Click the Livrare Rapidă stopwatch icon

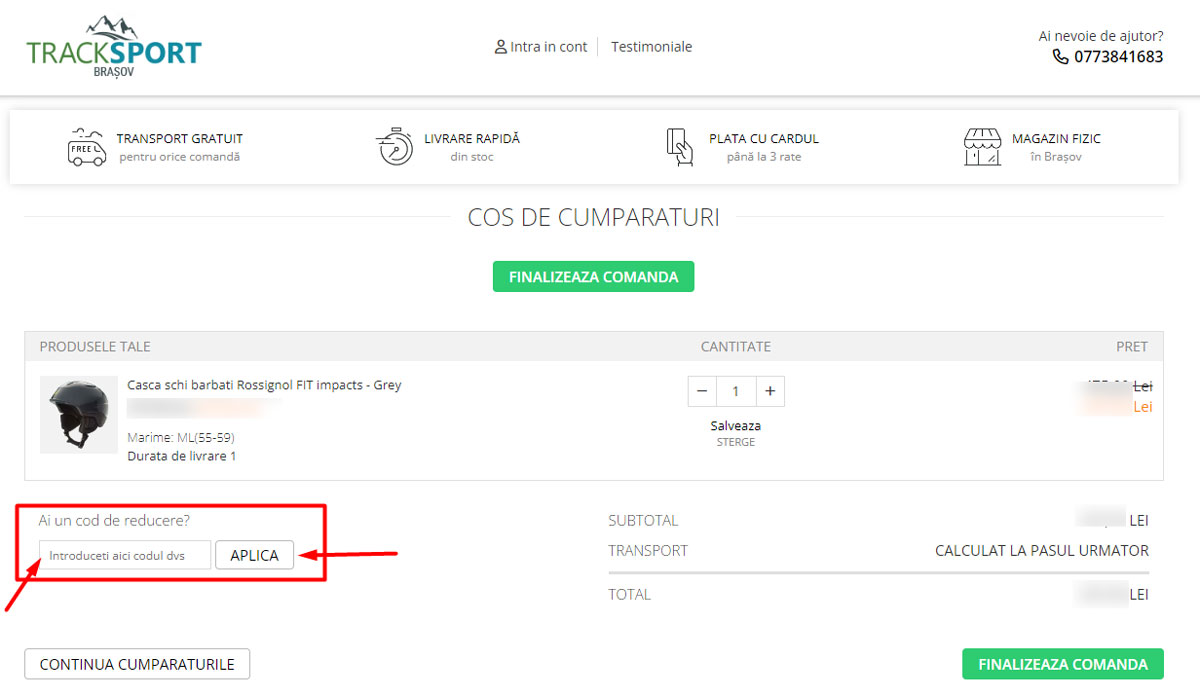pos(394,147)
